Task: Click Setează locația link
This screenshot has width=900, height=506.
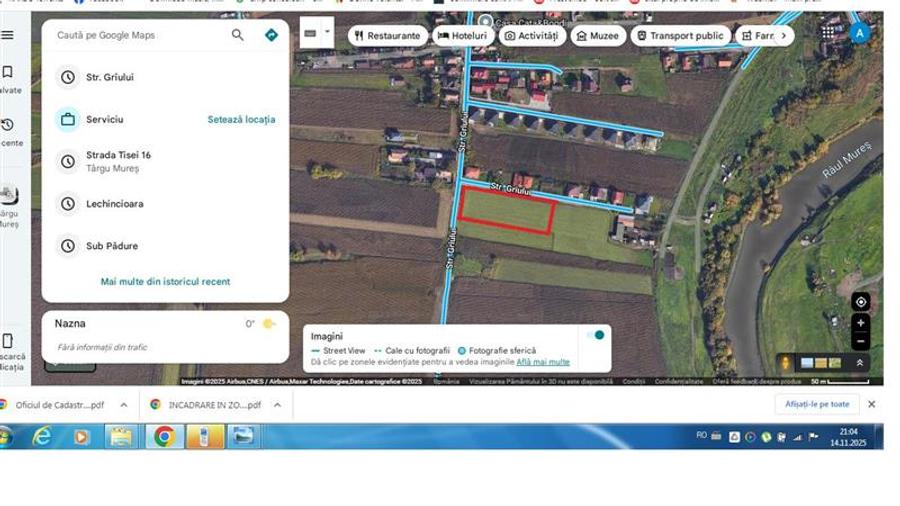Action: coord(241,119)
